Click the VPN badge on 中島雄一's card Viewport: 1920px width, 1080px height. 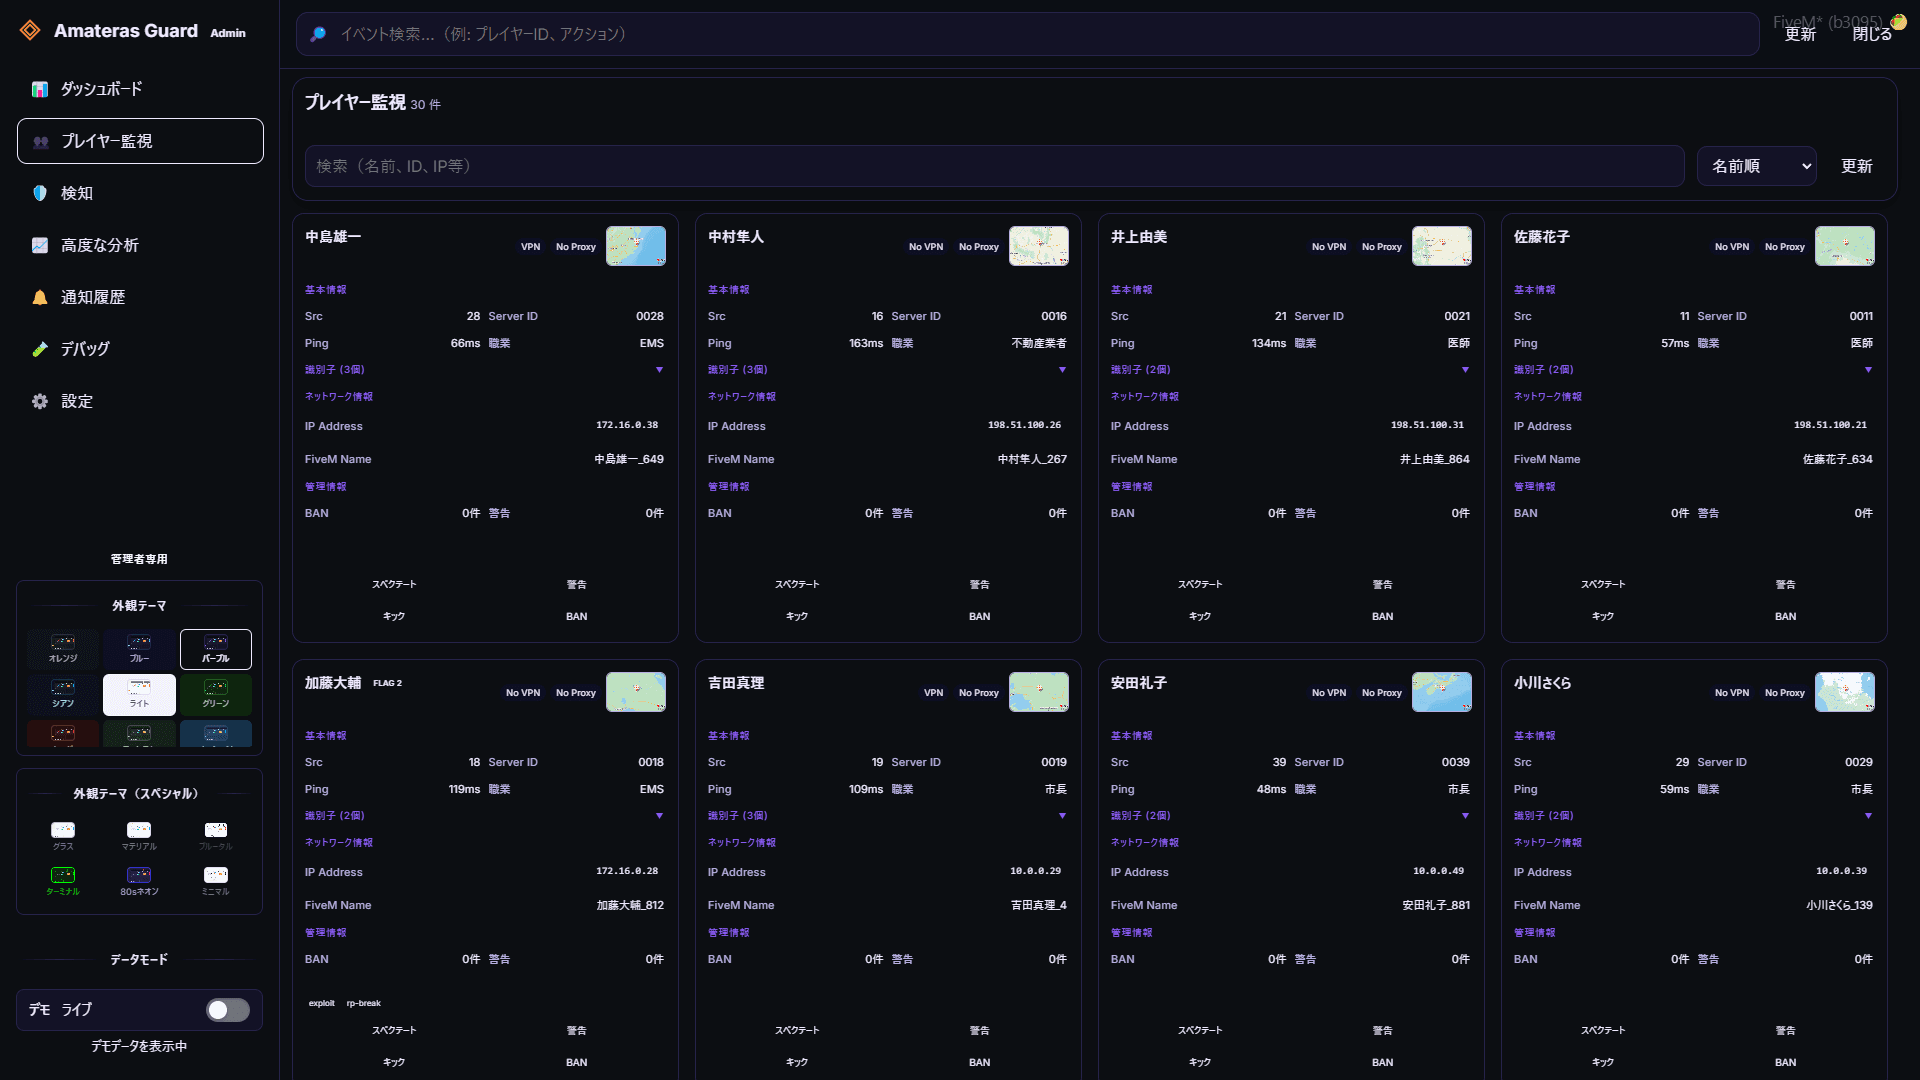coord(530,246)
